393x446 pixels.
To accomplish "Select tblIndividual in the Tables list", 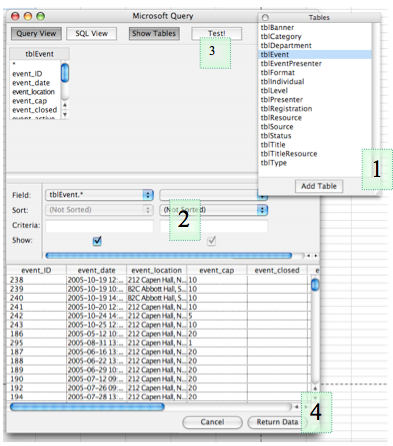I will [x=315, y=82].
